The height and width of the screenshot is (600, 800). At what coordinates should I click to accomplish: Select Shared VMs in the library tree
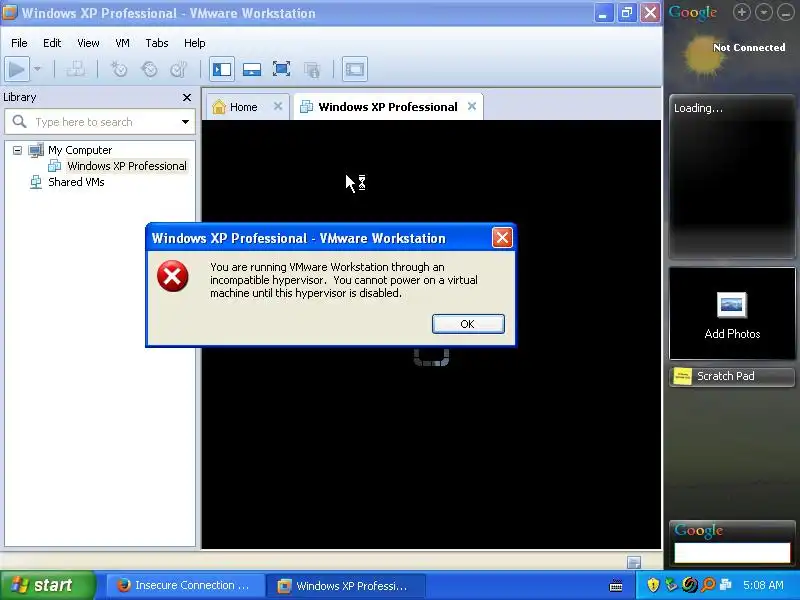(76, 182)
